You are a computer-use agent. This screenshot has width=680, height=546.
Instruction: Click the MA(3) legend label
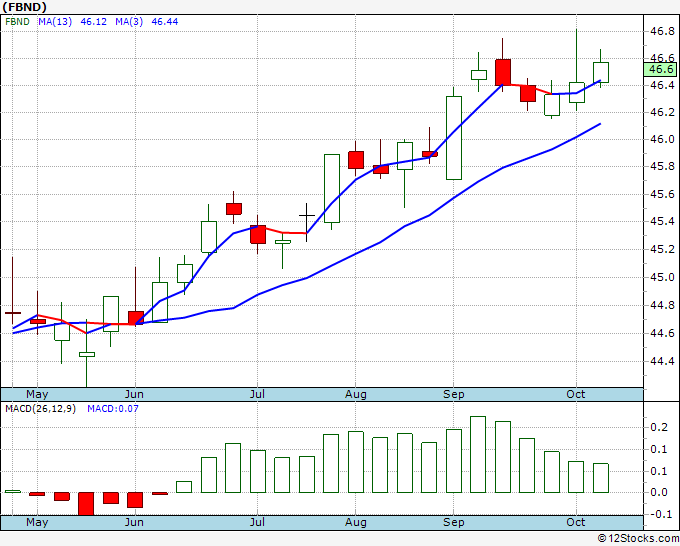pyautogui.click(x=129, y=22)
